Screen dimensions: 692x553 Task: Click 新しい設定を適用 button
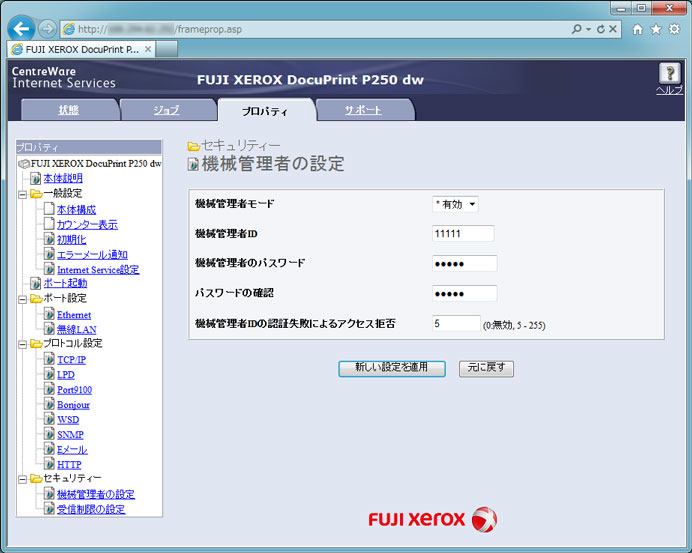tap(391, 368)
